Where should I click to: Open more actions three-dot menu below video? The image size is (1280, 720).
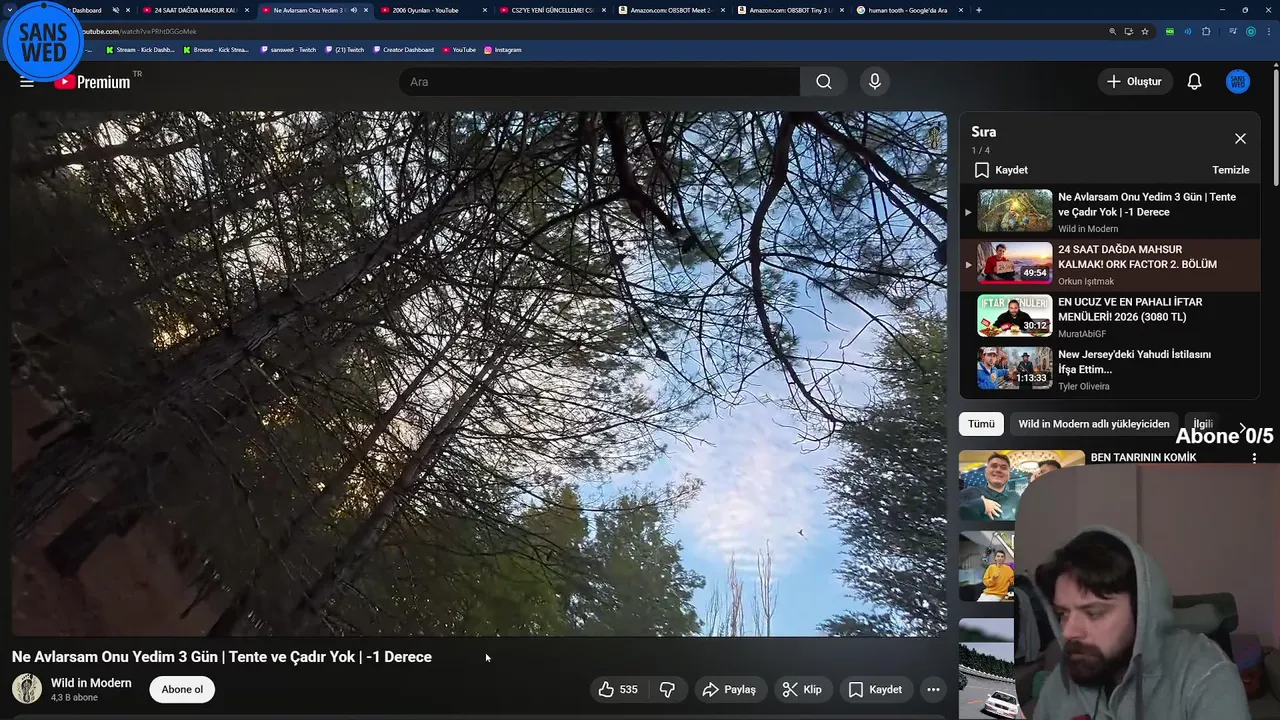click(x=933, y=689)
